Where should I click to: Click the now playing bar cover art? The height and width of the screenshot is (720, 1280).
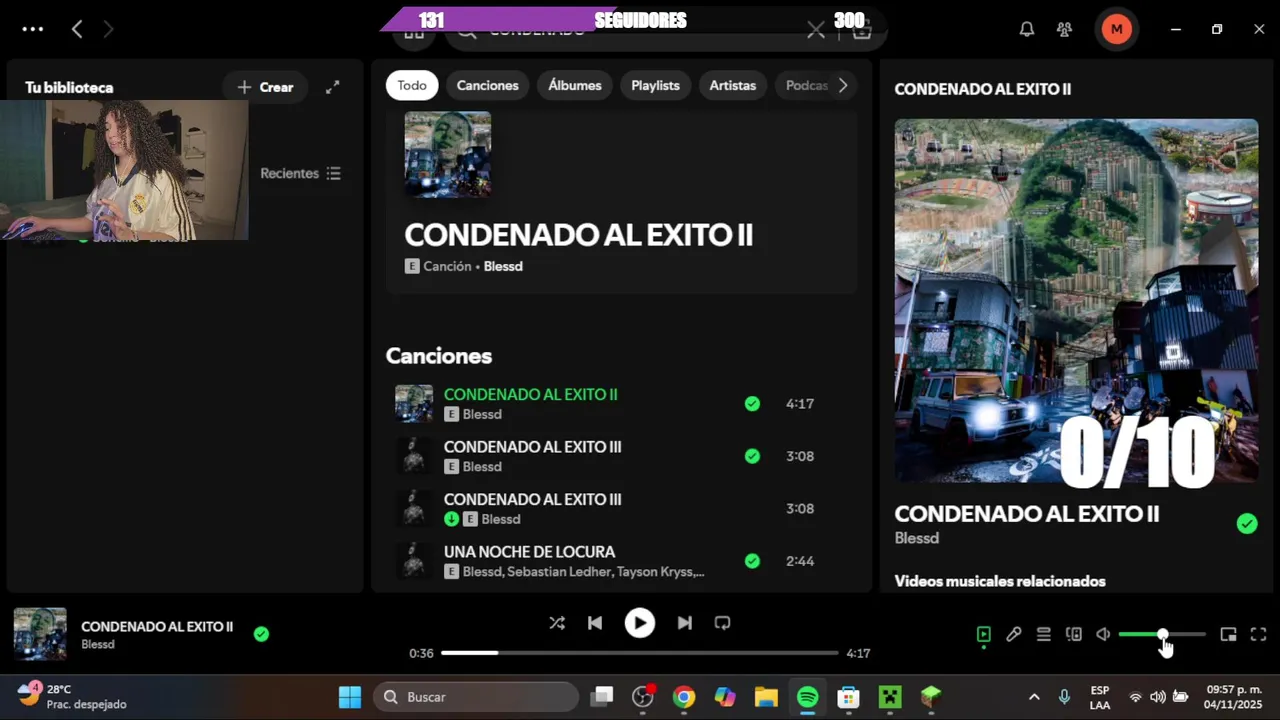click(x=40, y=634)
